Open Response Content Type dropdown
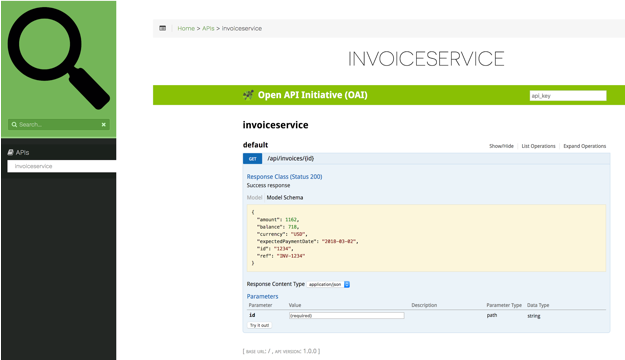This screenshot has width=625, height=360. point(329,284)
